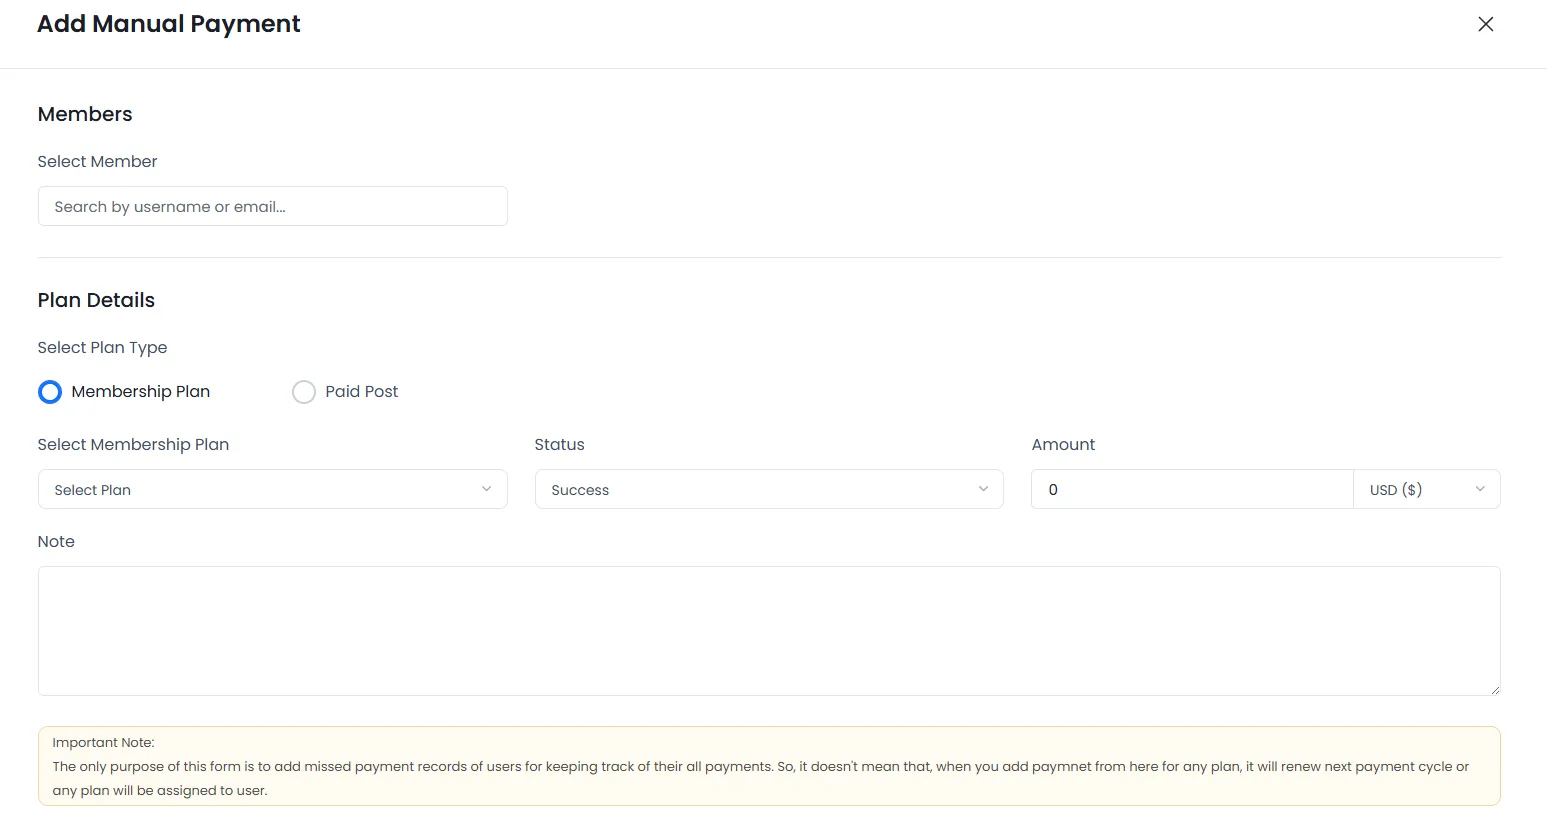Click inside the Note textarea

[x=769, y=630]
